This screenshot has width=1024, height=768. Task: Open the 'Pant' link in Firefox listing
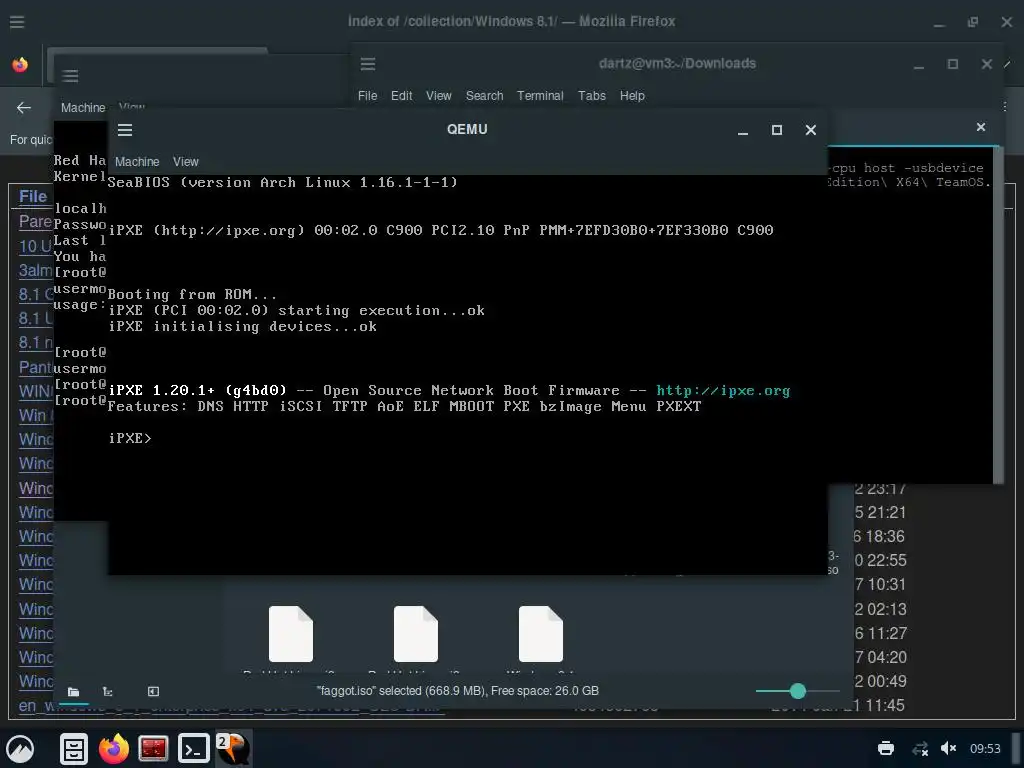coord(35,367)
